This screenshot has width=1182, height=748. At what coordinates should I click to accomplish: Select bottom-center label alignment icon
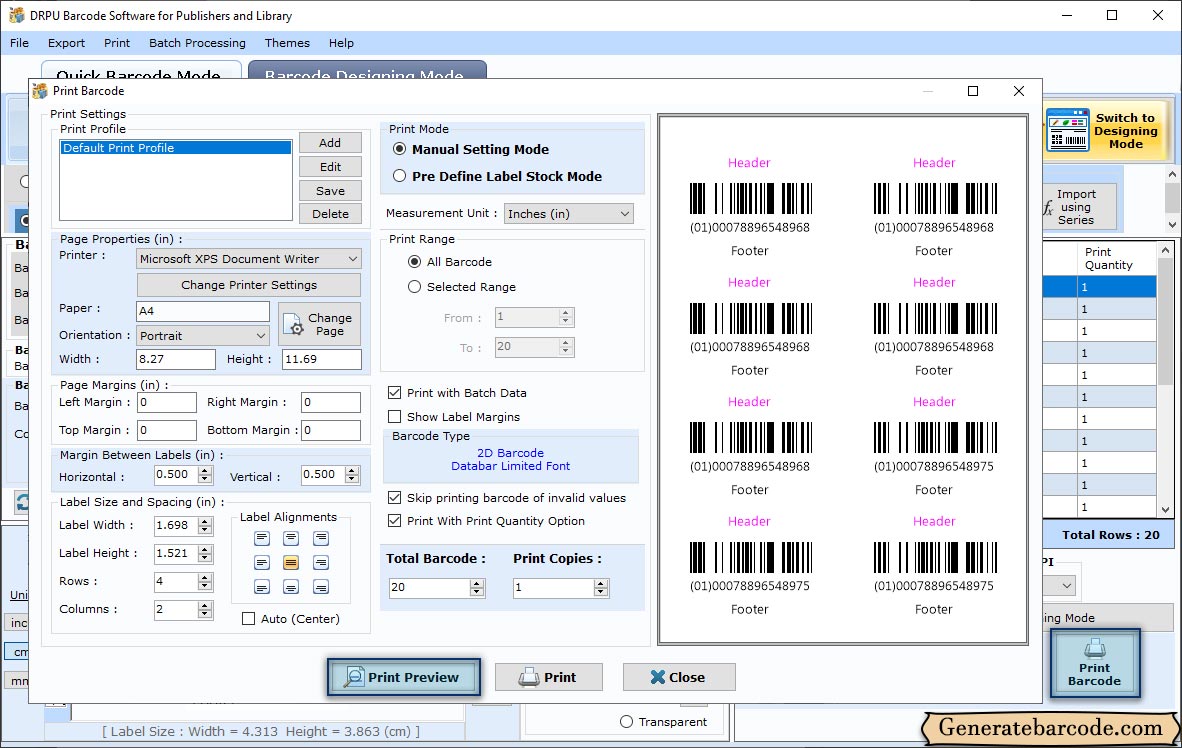291,587
